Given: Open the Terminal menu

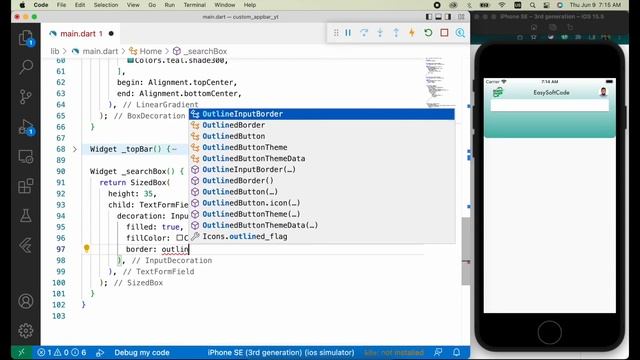Looking at the screenshot, I should point(195,5).
